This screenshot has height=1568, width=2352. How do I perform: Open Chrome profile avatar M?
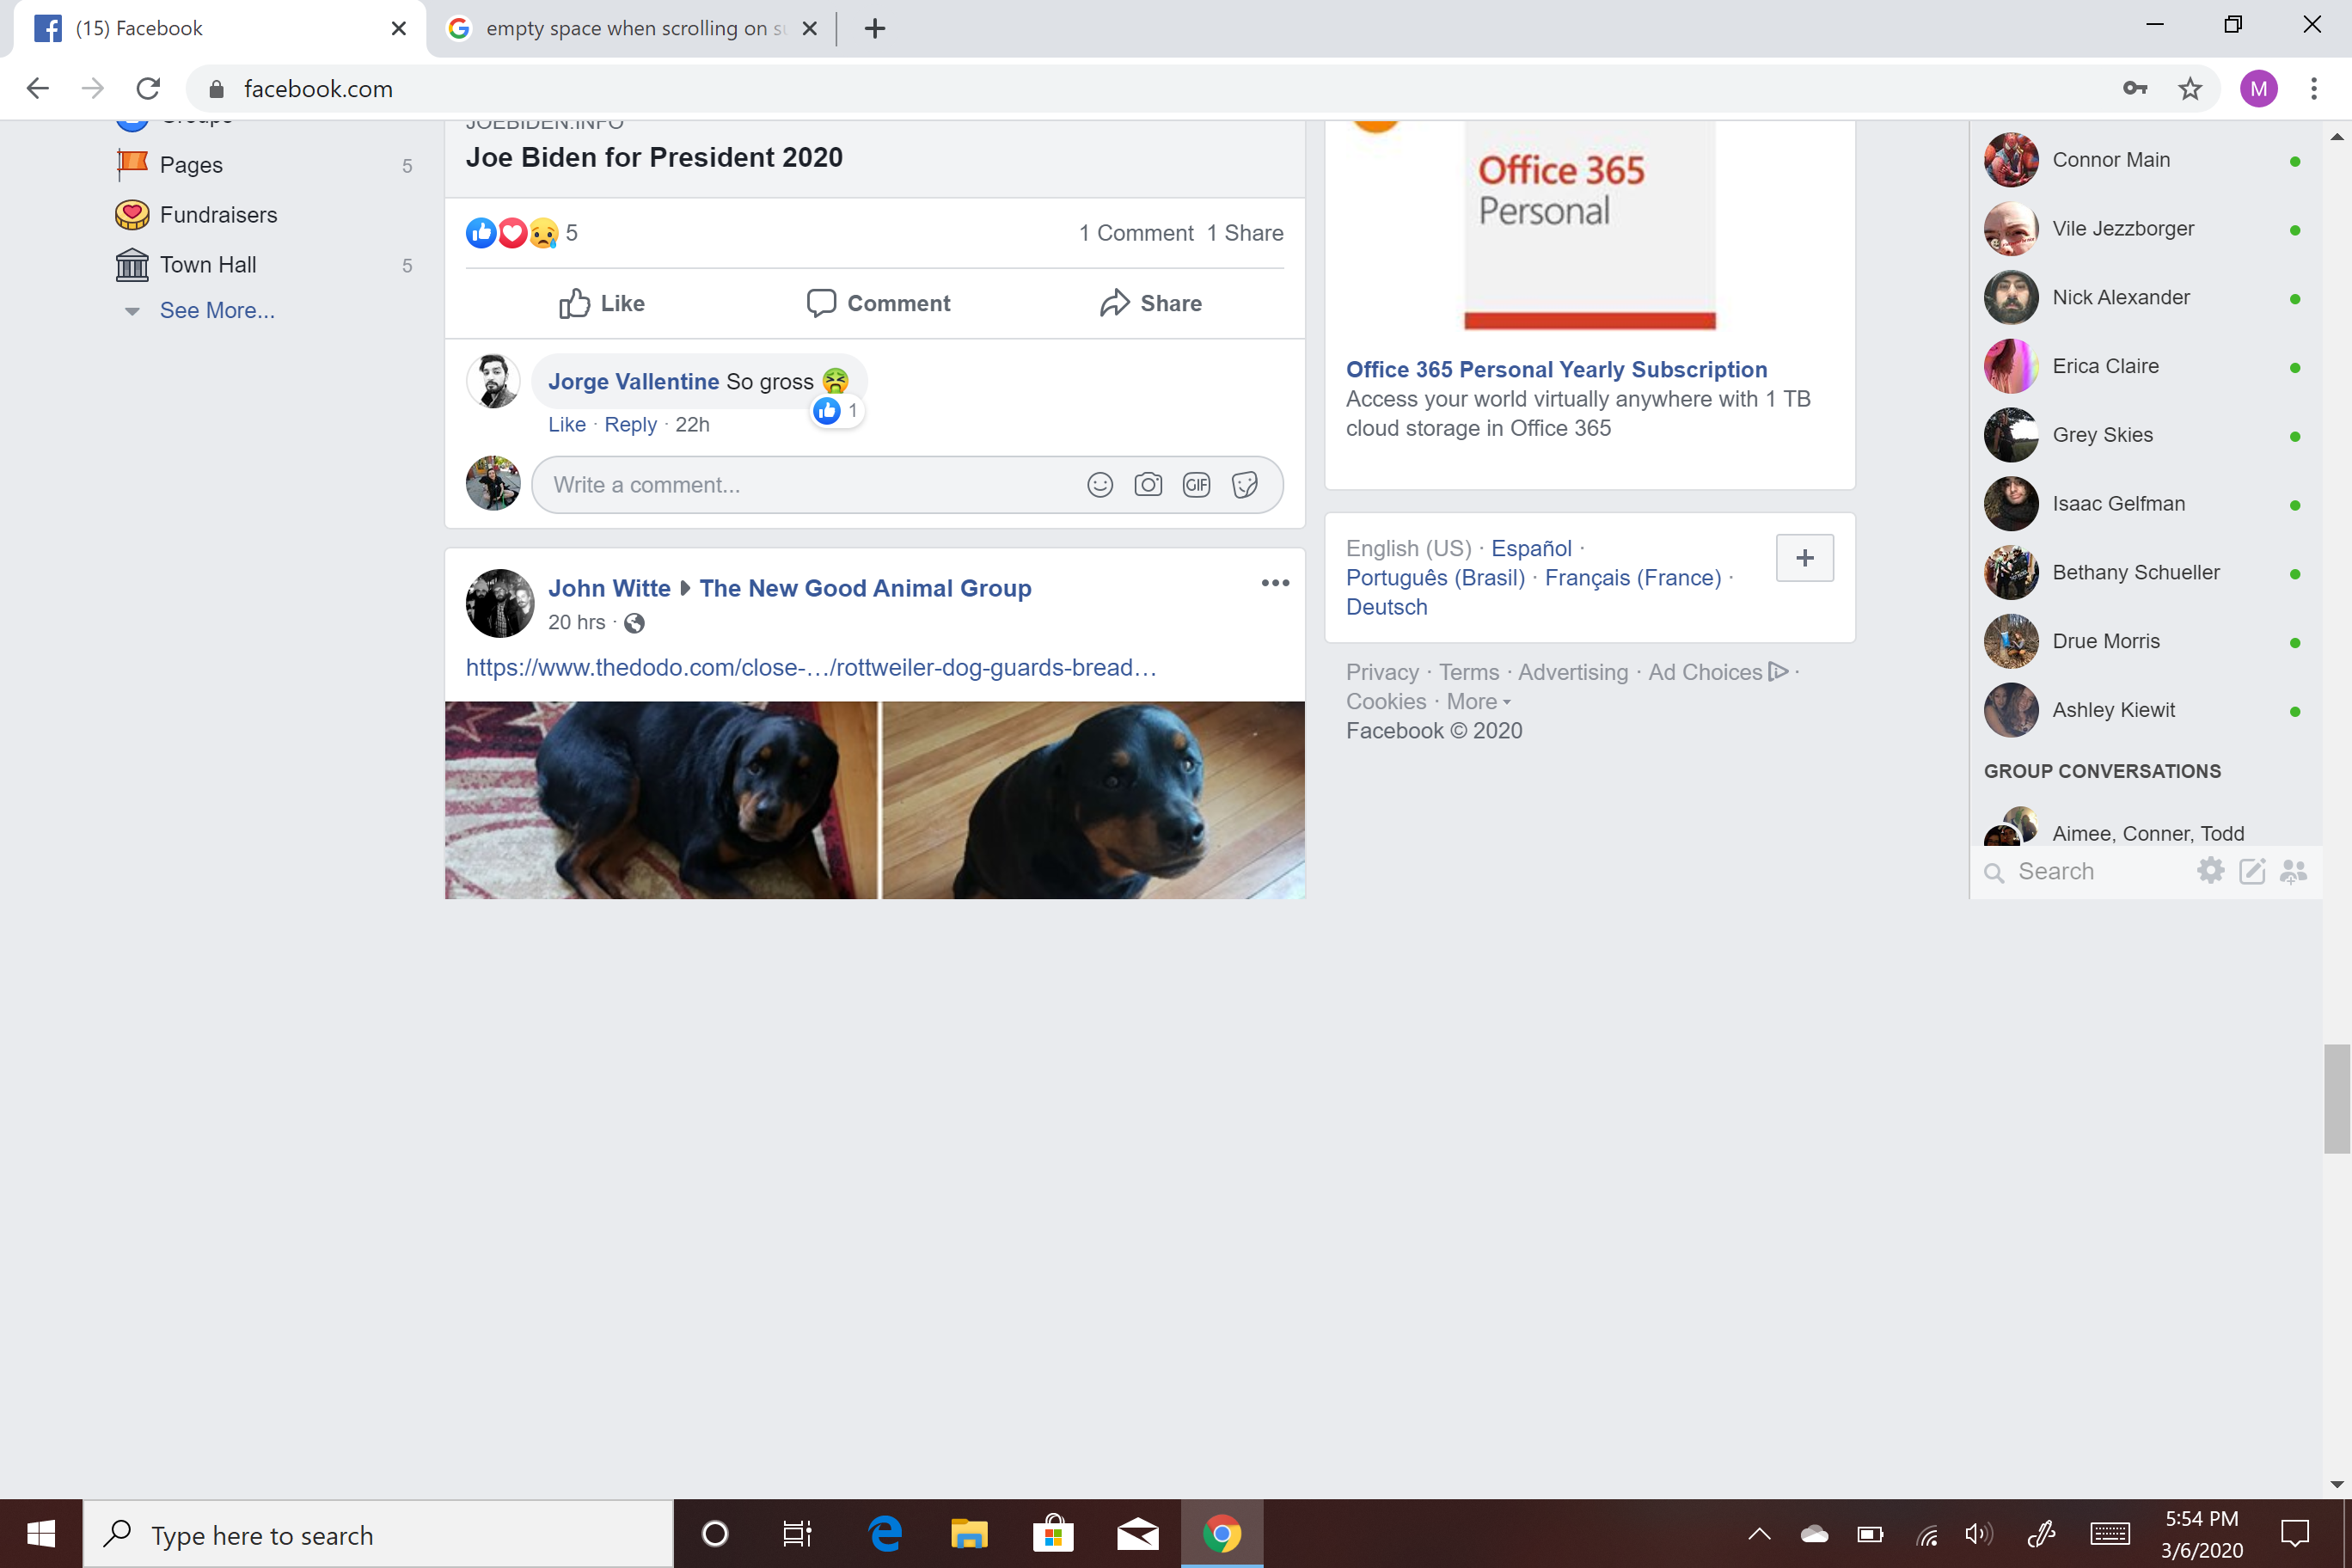point(2258,89)
